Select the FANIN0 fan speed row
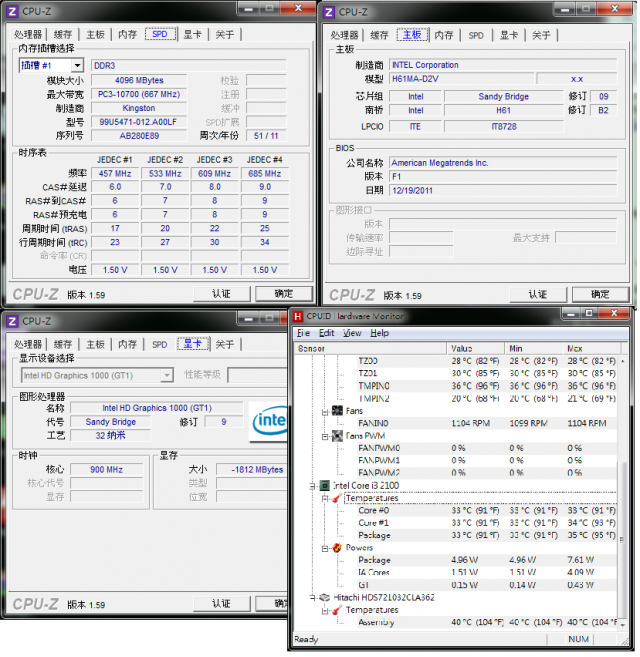The image size is (640, 657). [486, 424]
